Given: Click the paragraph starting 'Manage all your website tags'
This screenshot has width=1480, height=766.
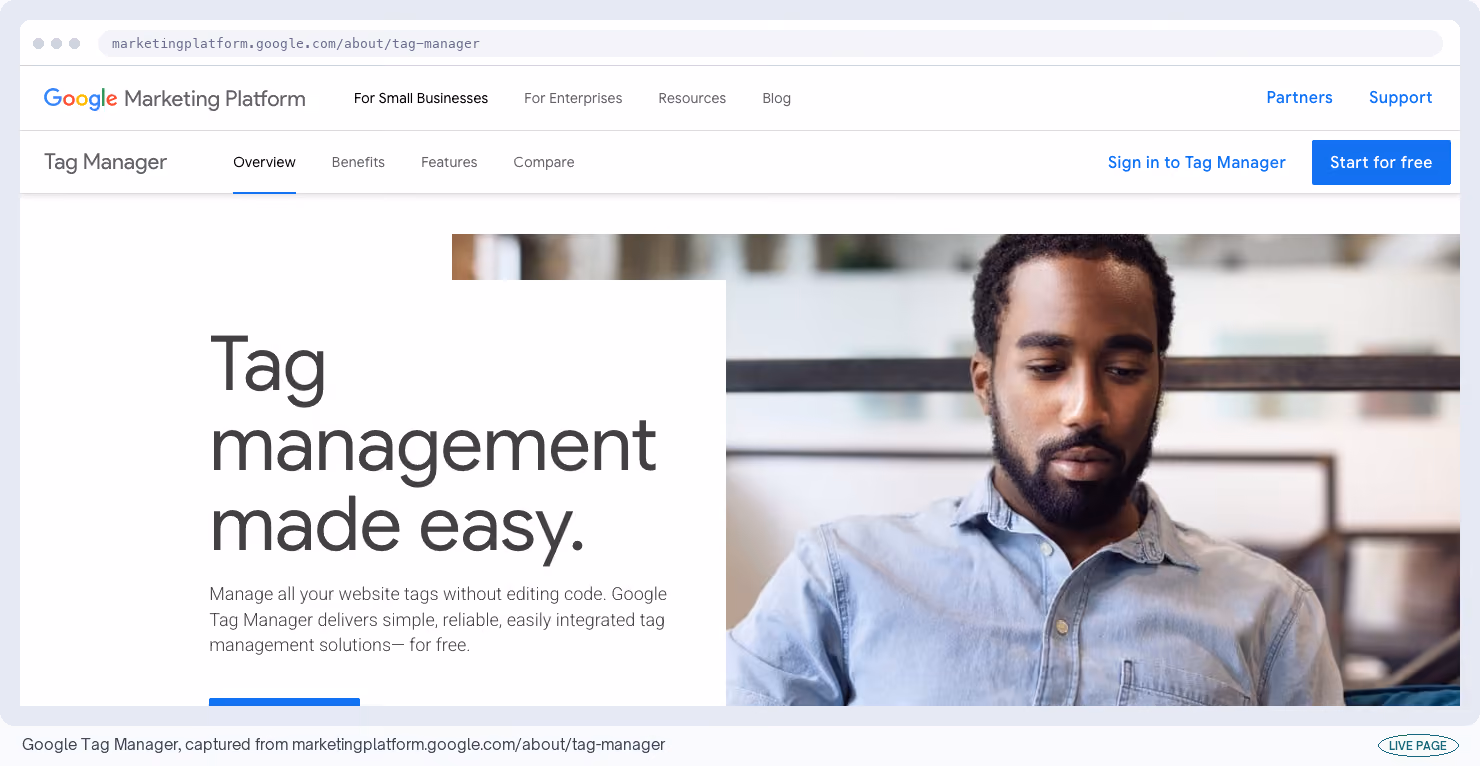Looking at the screenshot, I should [x=438, y=619].
